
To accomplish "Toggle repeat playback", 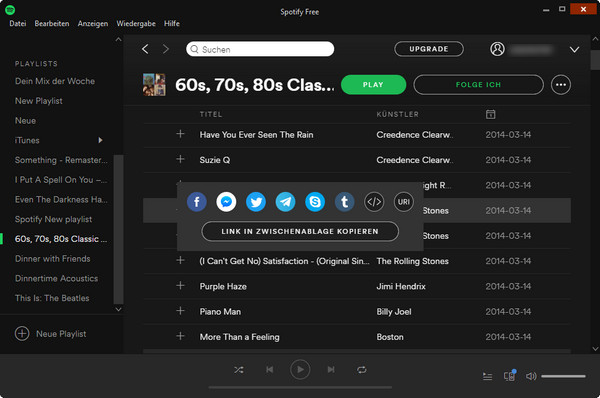I will (362, 370).
